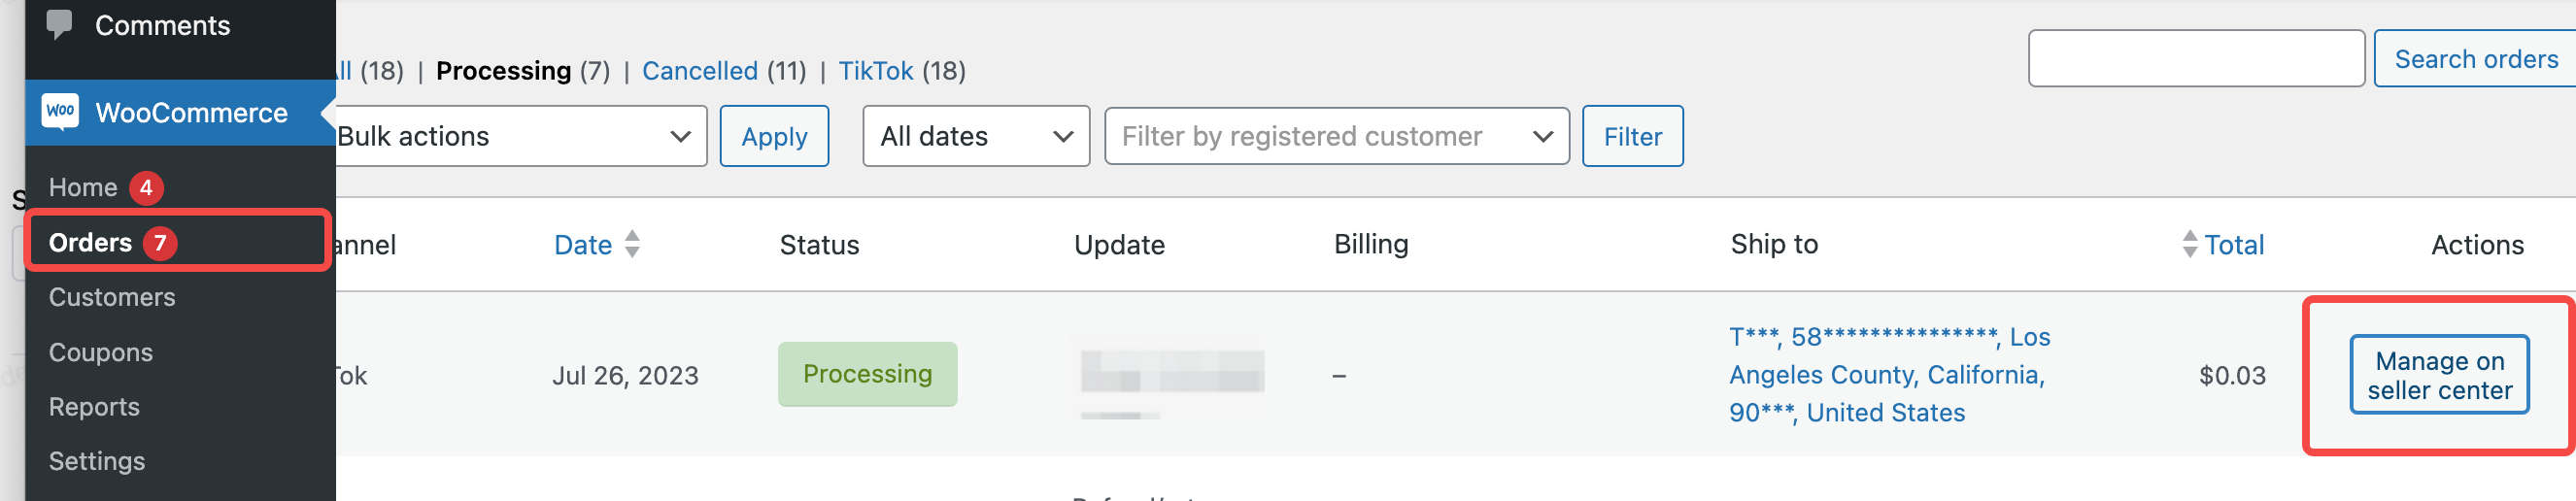Click the red Home notification badge
Viewport: 2576px width, 501px height.
point(146,188)
